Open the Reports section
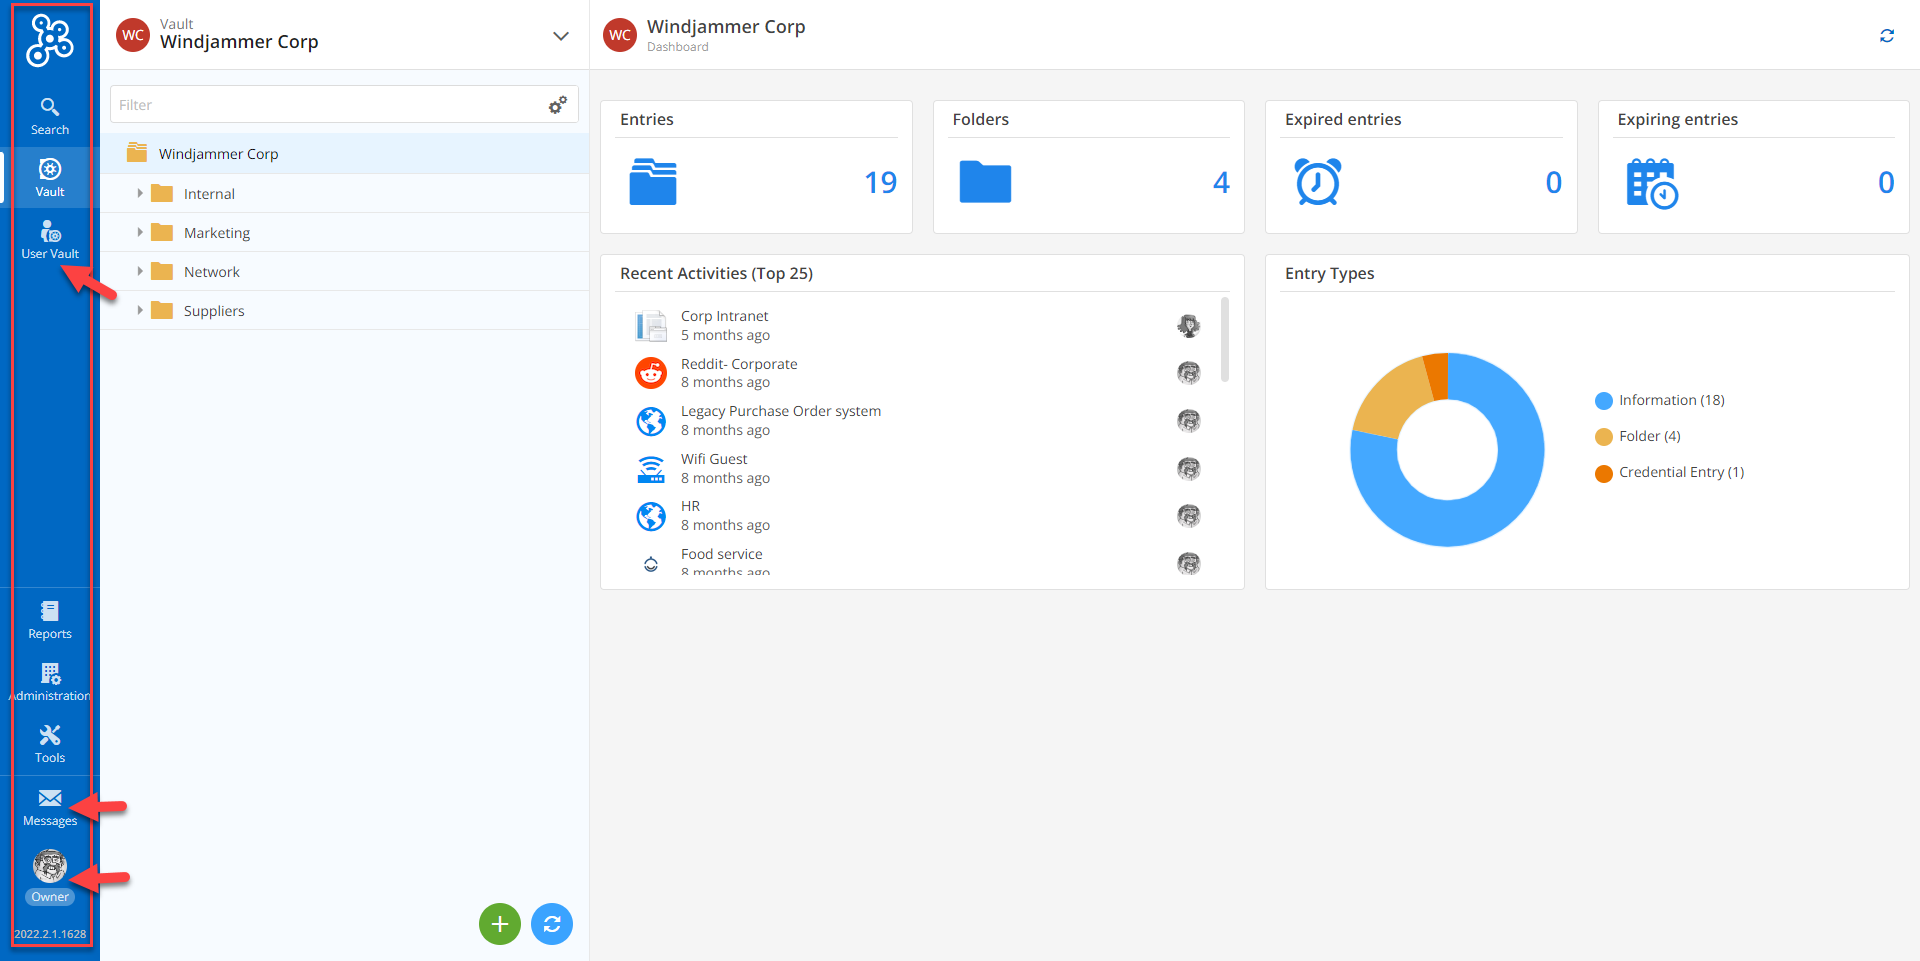1920x961 pixels. (49, 618)
